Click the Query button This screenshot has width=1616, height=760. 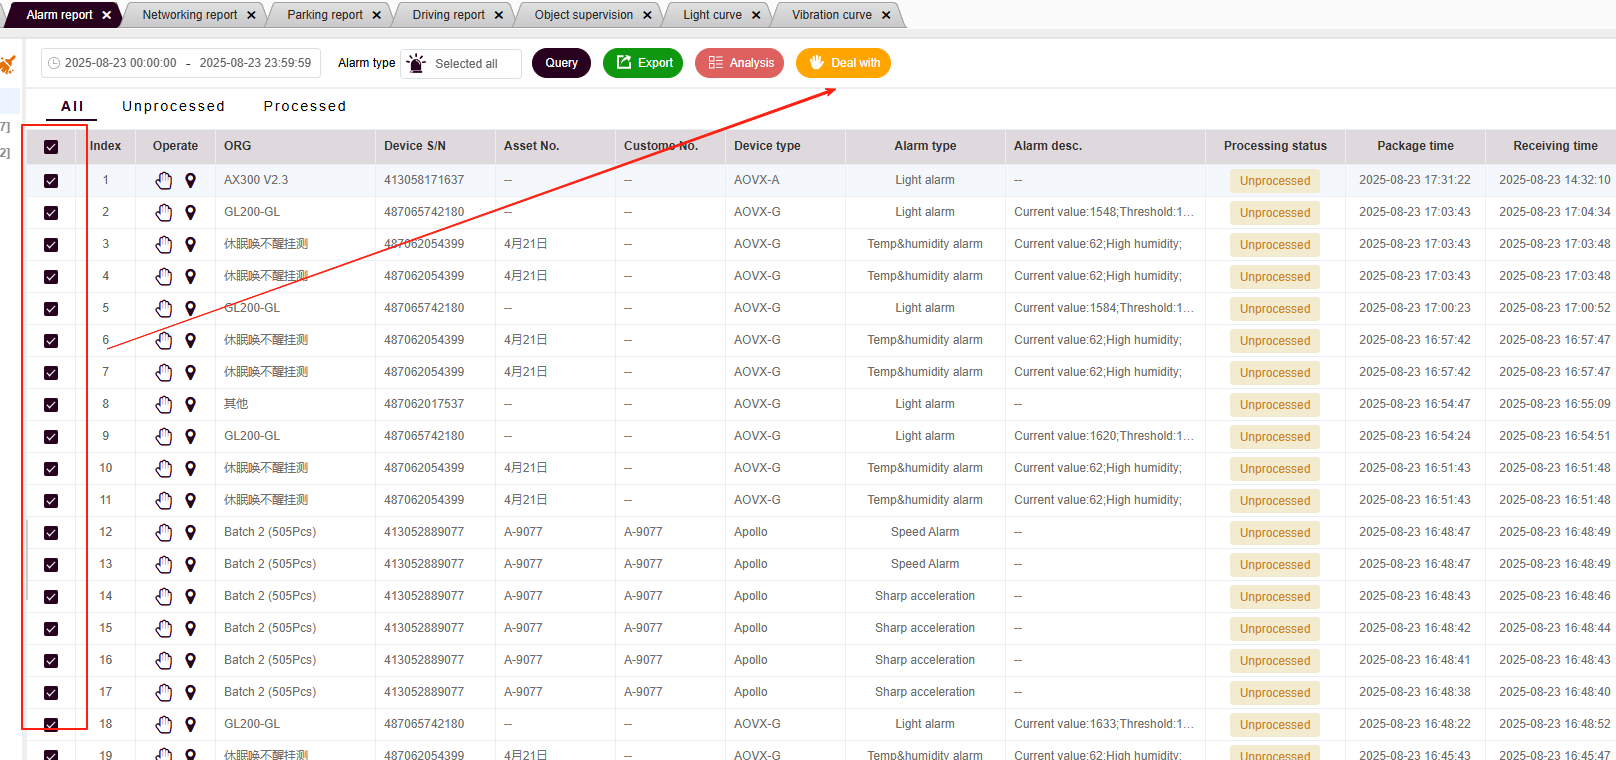tap(561, 63)
